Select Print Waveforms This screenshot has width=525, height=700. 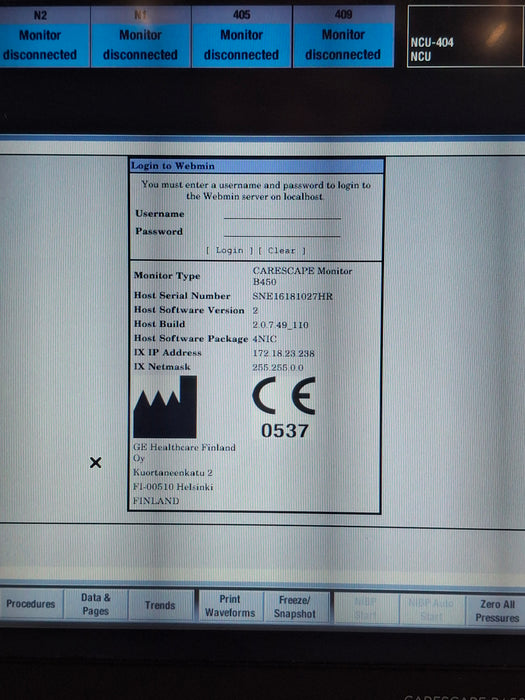click(x=230, y=606)
